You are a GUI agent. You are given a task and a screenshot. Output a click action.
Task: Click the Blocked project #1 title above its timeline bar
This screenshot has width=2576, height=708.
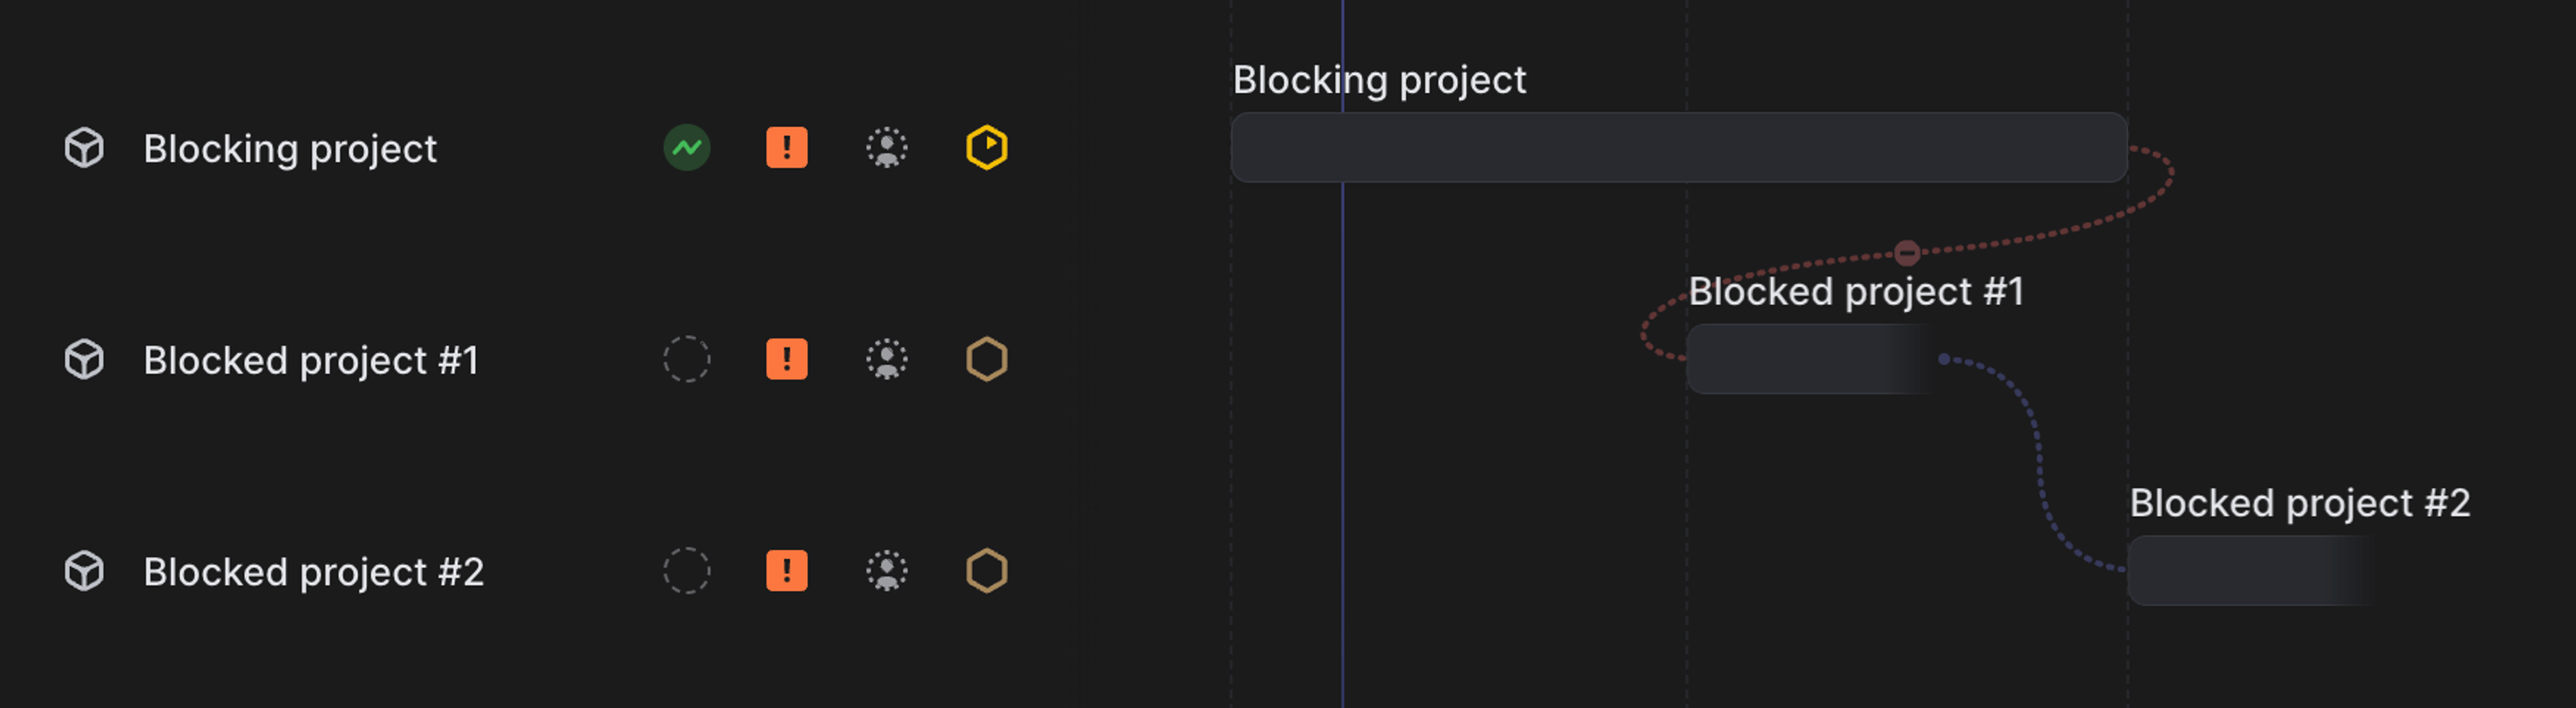tap(1855, 291)
